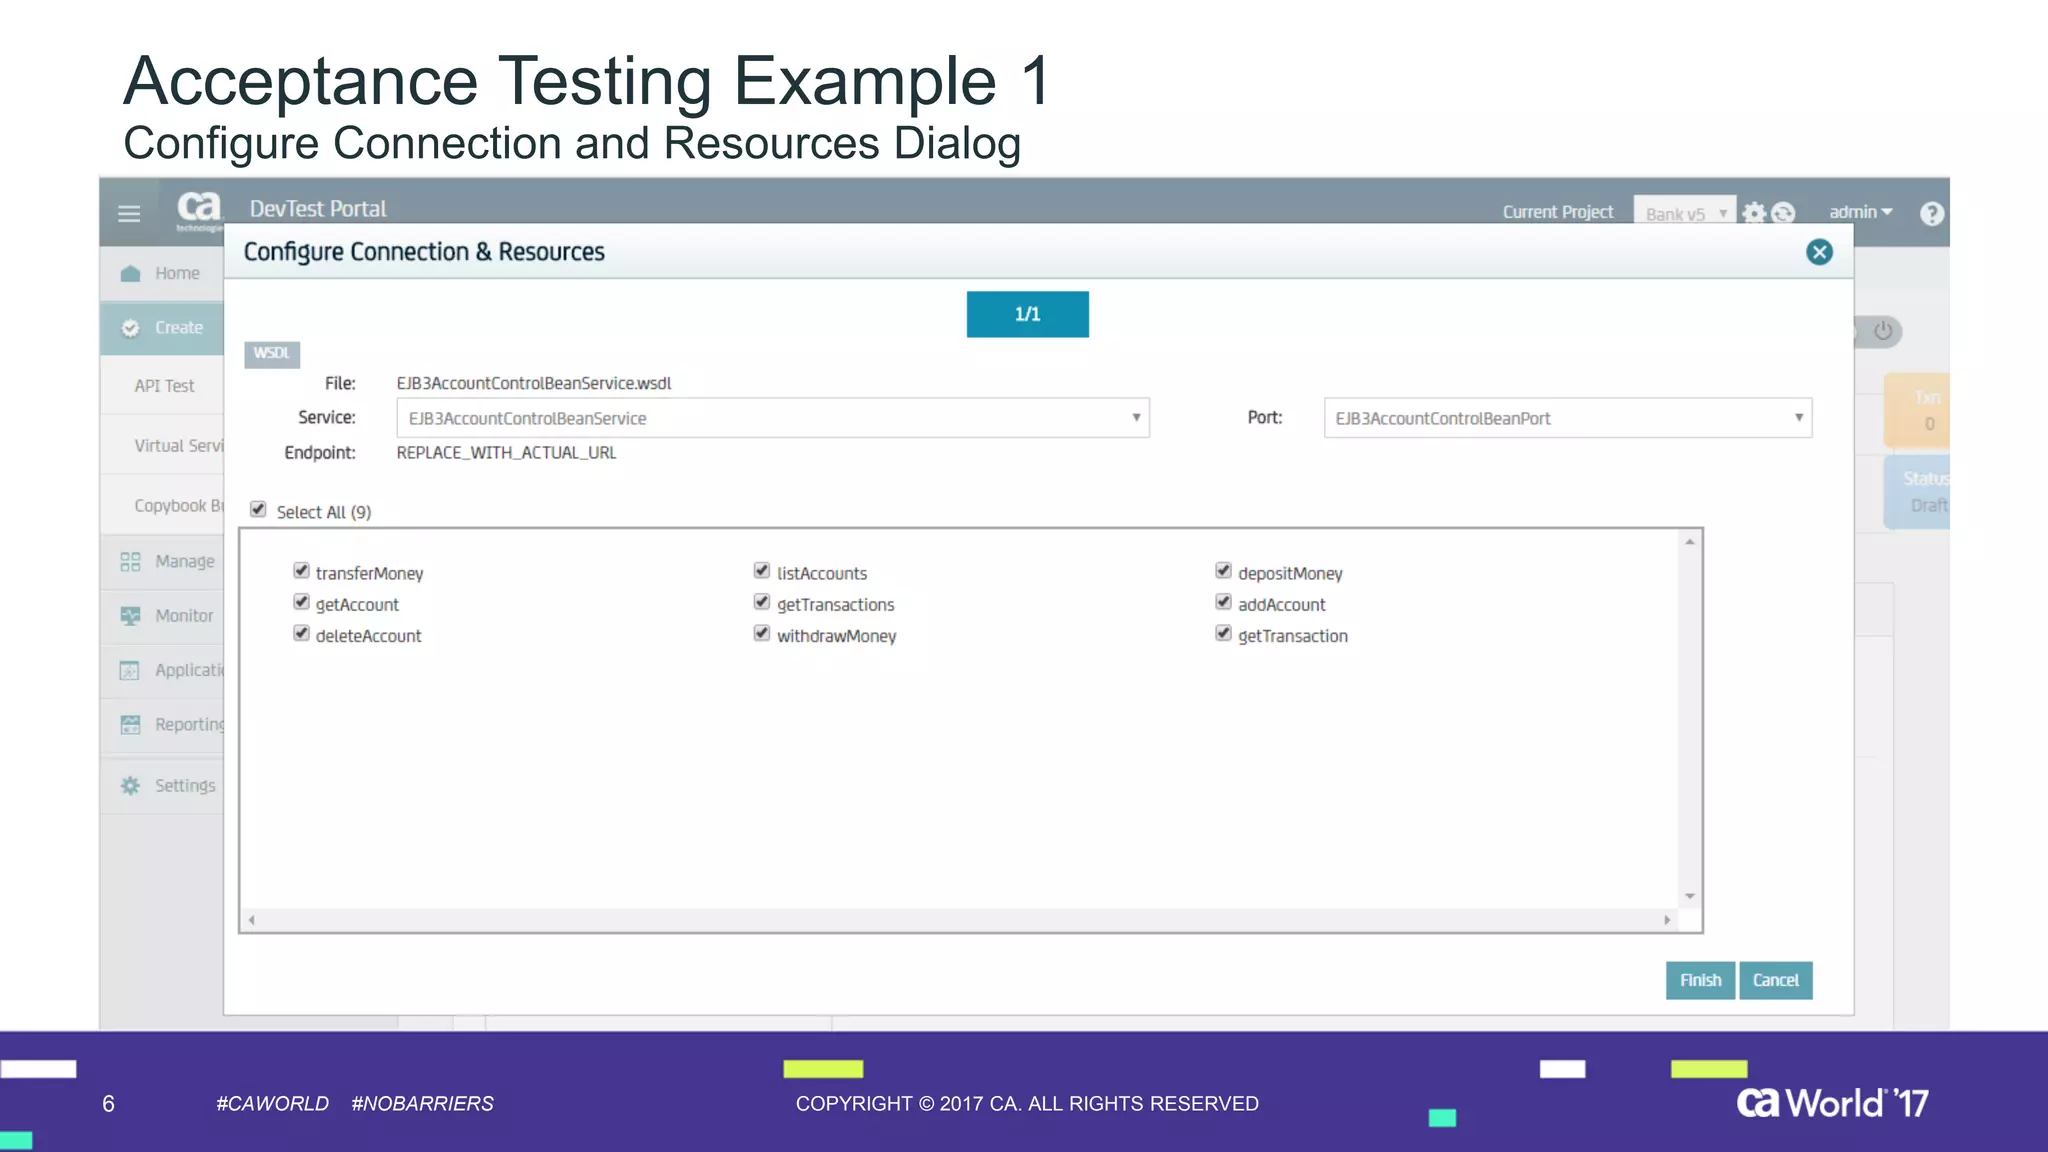
Task: Click the Status Draft card behind dialog
Action: coord(1917,492)
